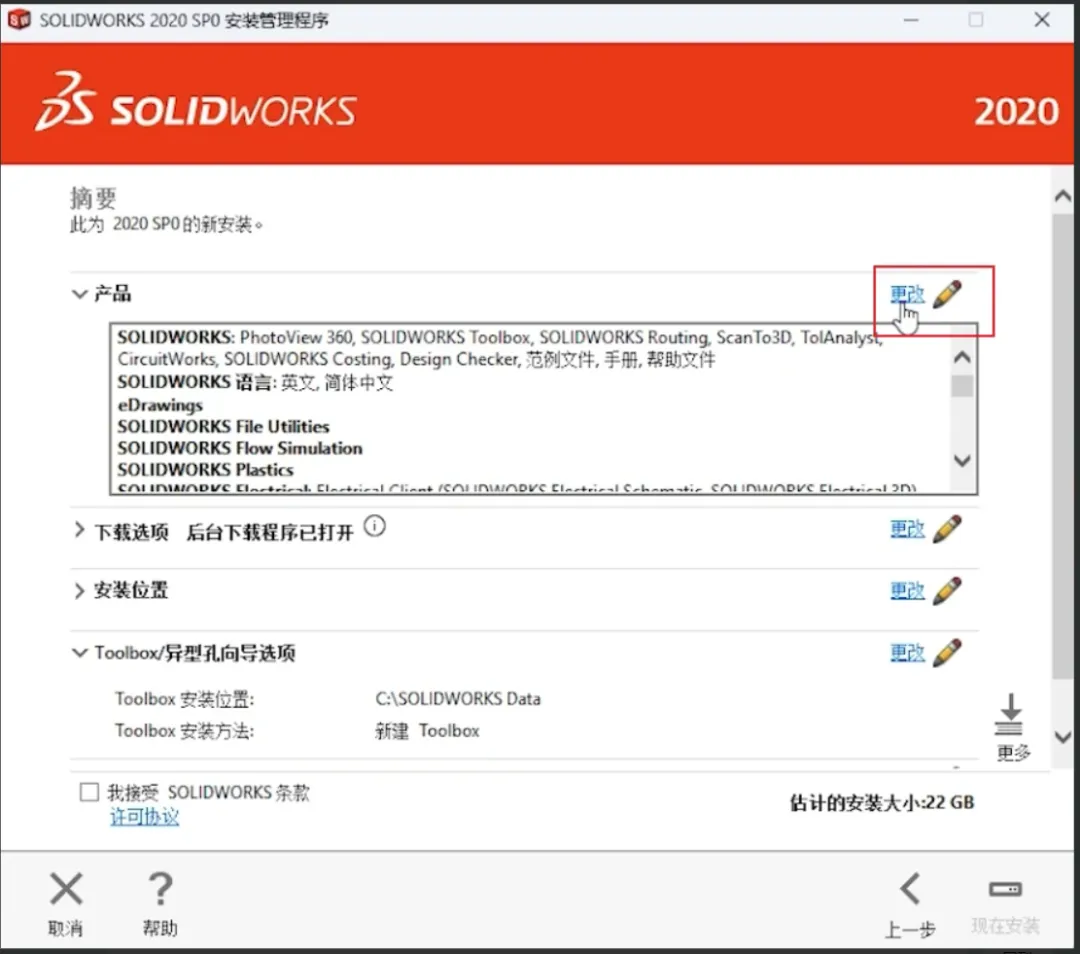Close the installation manager window
The height and width of the screenshot is (954, 1080).
point(1042,20)
